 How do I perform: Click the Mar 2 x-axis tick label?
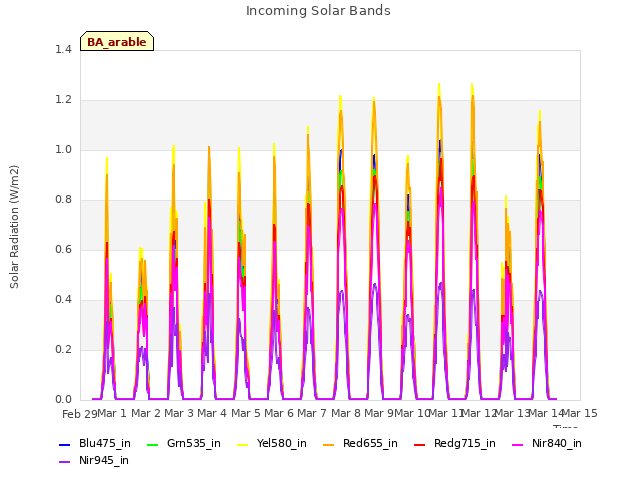point(146,413)
